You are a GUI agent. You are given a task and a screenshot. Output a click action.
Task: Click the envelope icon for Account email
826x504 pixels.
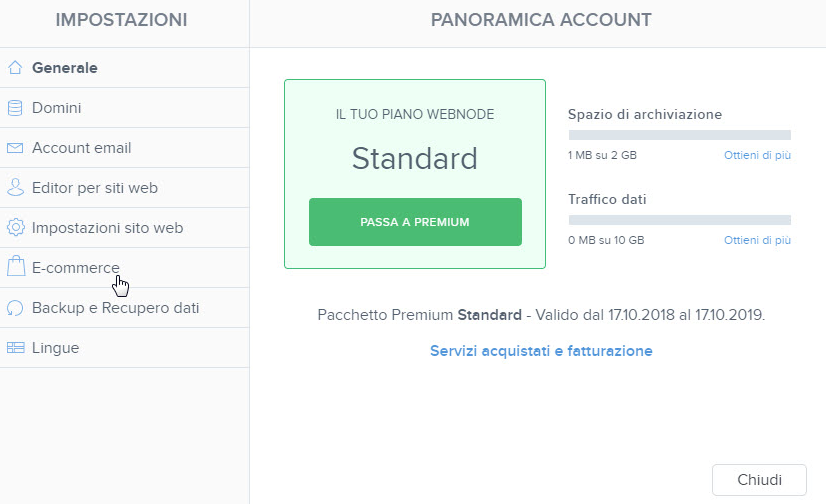[x=15, y=148]
